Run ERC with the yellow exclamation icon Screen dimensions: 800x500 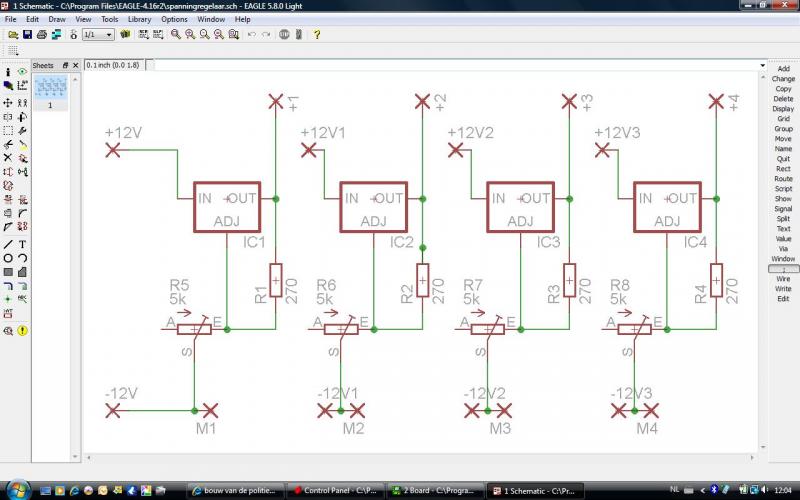(22, 331)
